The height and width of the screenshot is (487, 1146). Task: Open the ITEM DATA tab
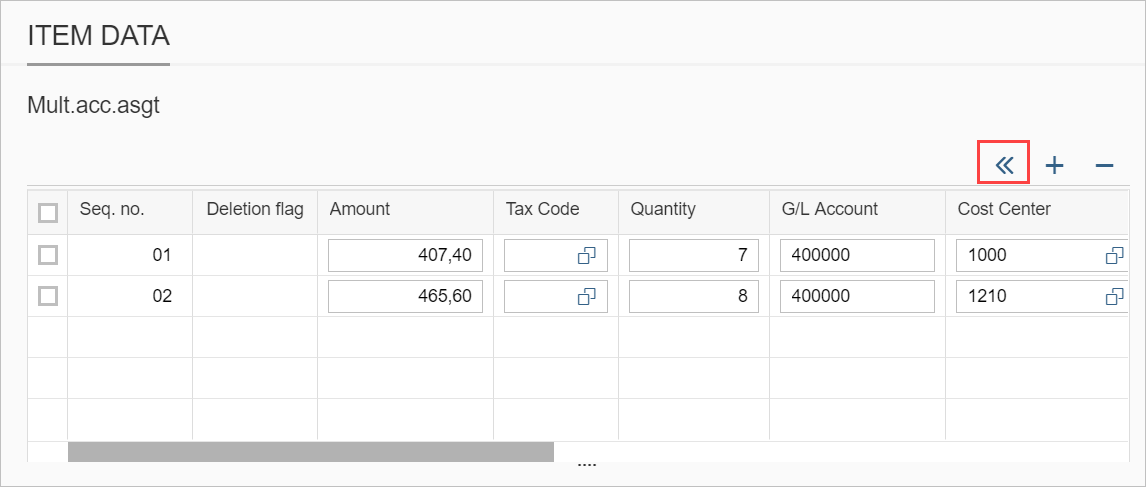pyautogui.click(x=98, y=36)
